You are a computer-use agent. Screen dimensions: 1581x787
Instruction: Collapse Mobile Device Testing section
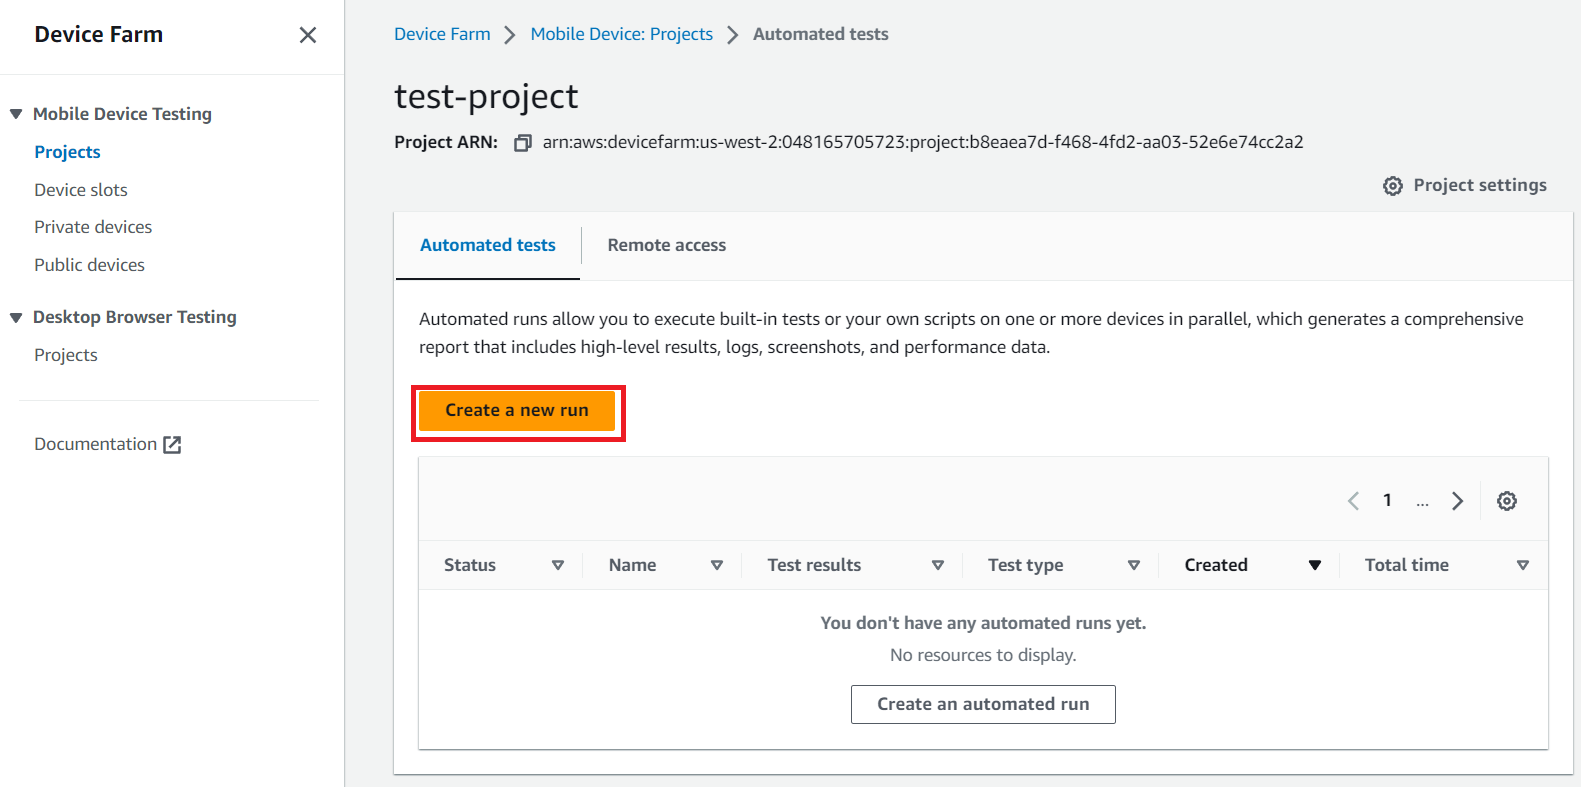[16, 114]
